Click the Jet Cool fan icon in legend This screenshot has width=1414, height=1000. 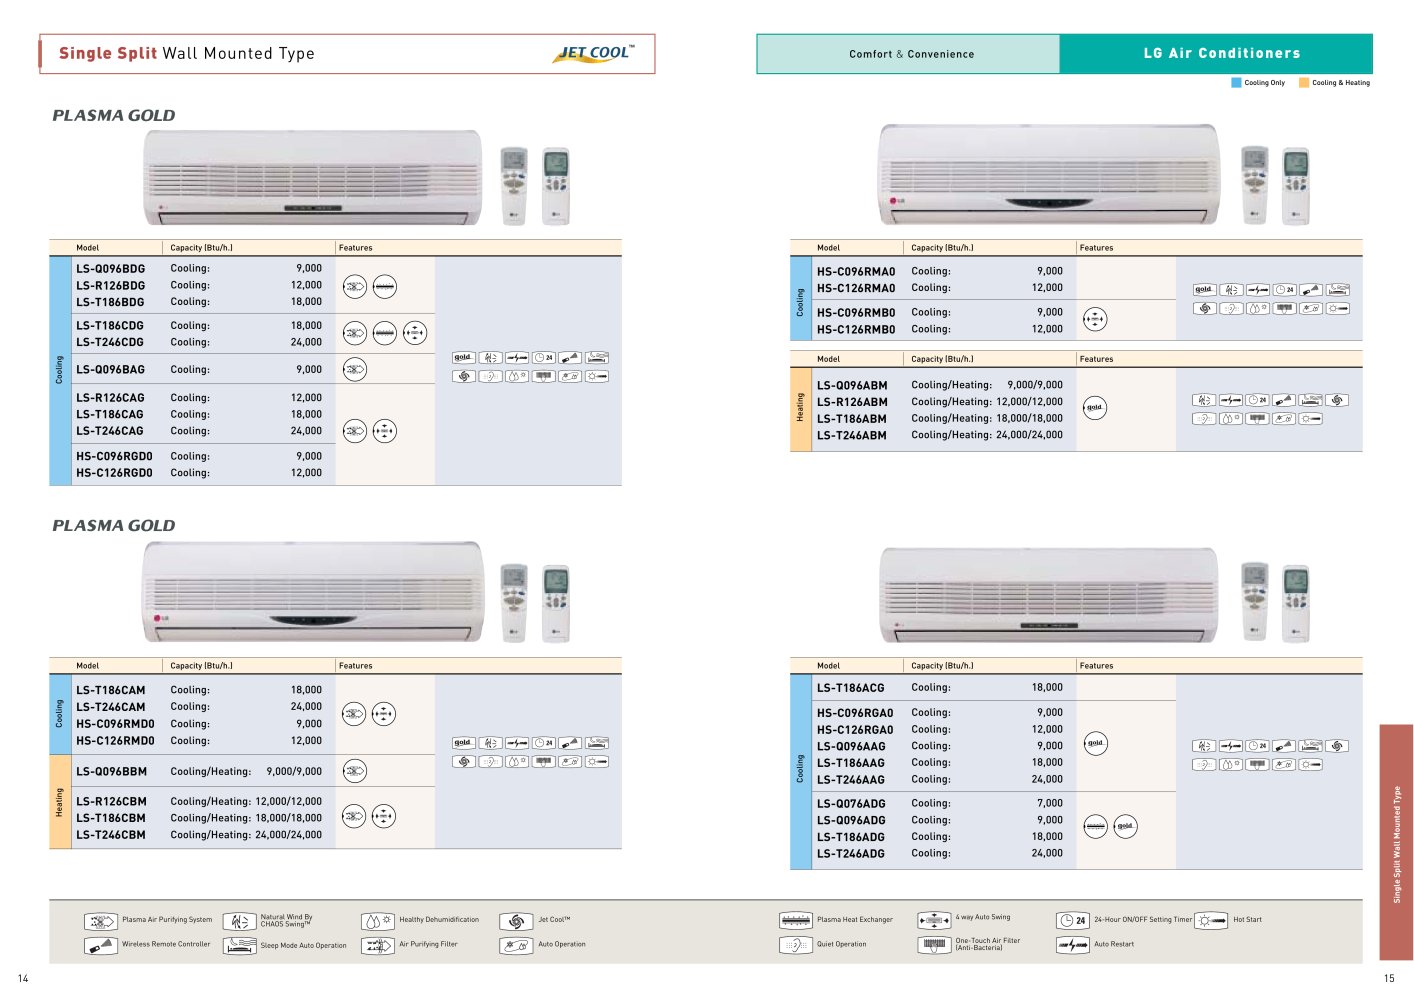click(516, 921)
